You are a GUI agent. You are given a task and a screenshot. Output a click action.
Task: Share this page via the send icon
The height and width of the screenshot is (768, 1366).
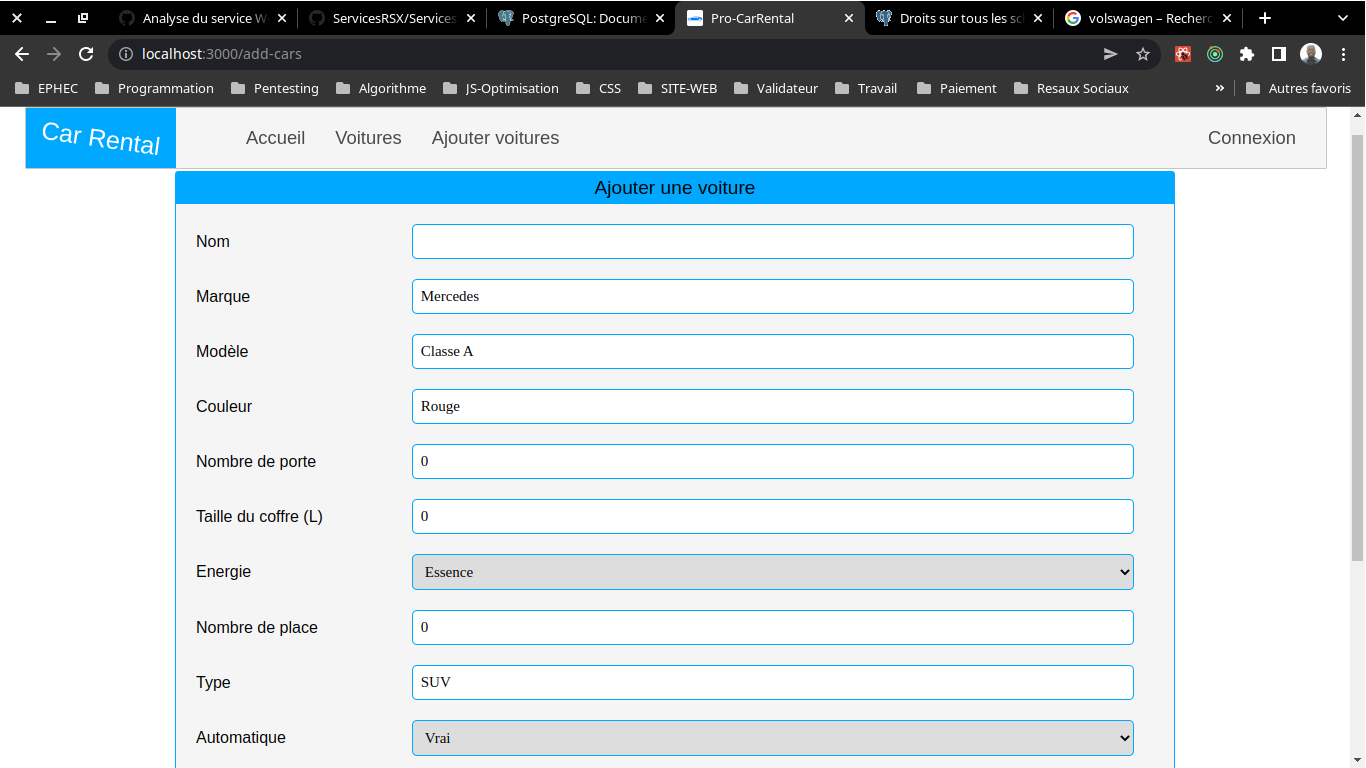[1111, 54]
